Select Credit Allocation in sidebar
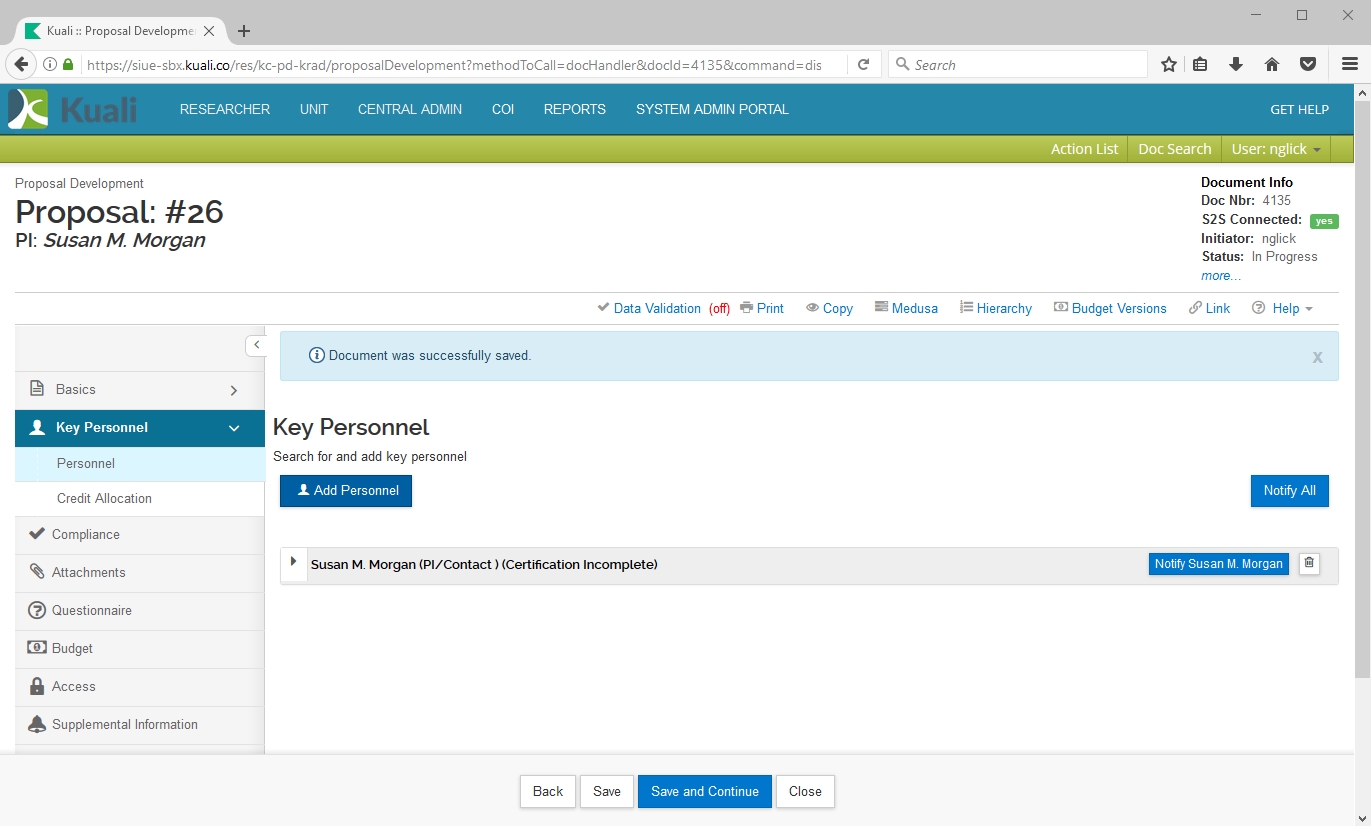The width and height of the screenshot is (1371, 826). tap(104, 498)
